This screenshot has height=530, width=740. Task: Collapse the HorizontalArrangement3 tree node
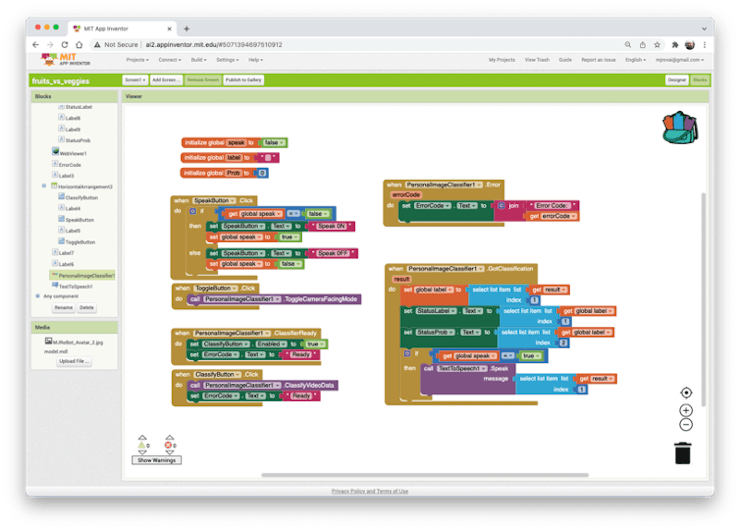point(43,186)
